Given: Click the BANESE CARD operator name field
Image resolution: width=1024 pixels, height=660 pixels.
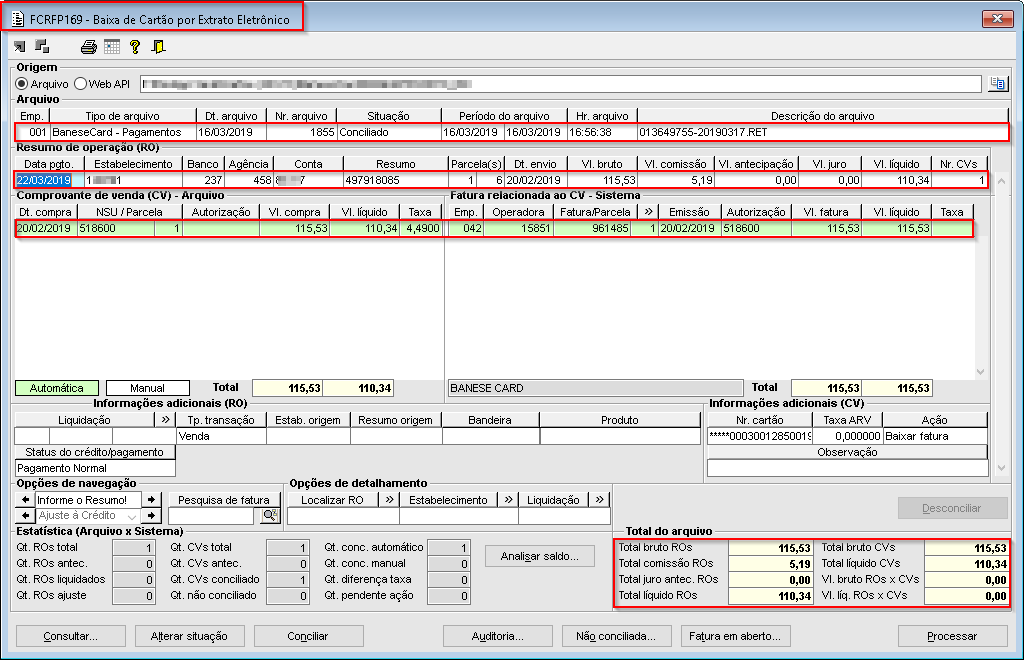Looking at the screenshot, I should click(596, 388).
